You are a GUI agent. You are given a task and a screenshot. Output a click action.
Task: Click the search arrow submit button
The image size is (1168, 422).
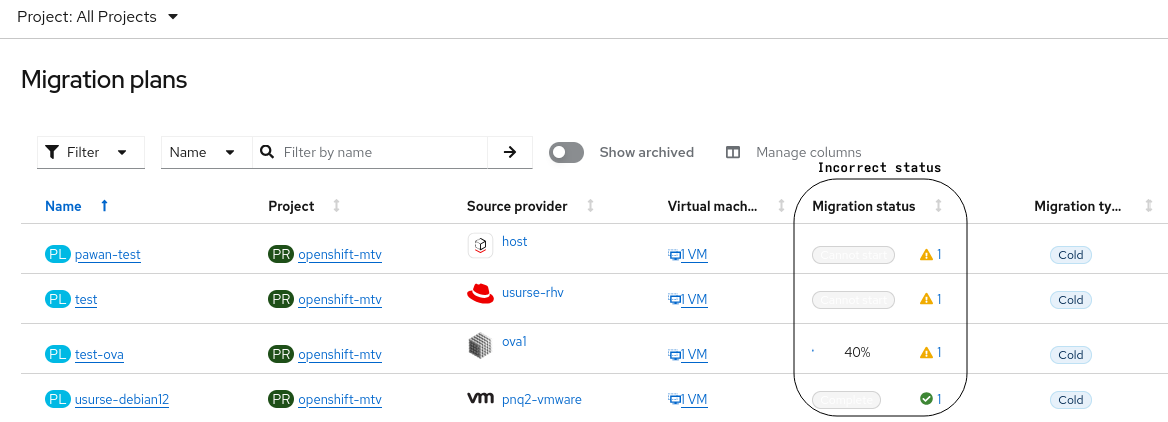(x=510, y=152)
